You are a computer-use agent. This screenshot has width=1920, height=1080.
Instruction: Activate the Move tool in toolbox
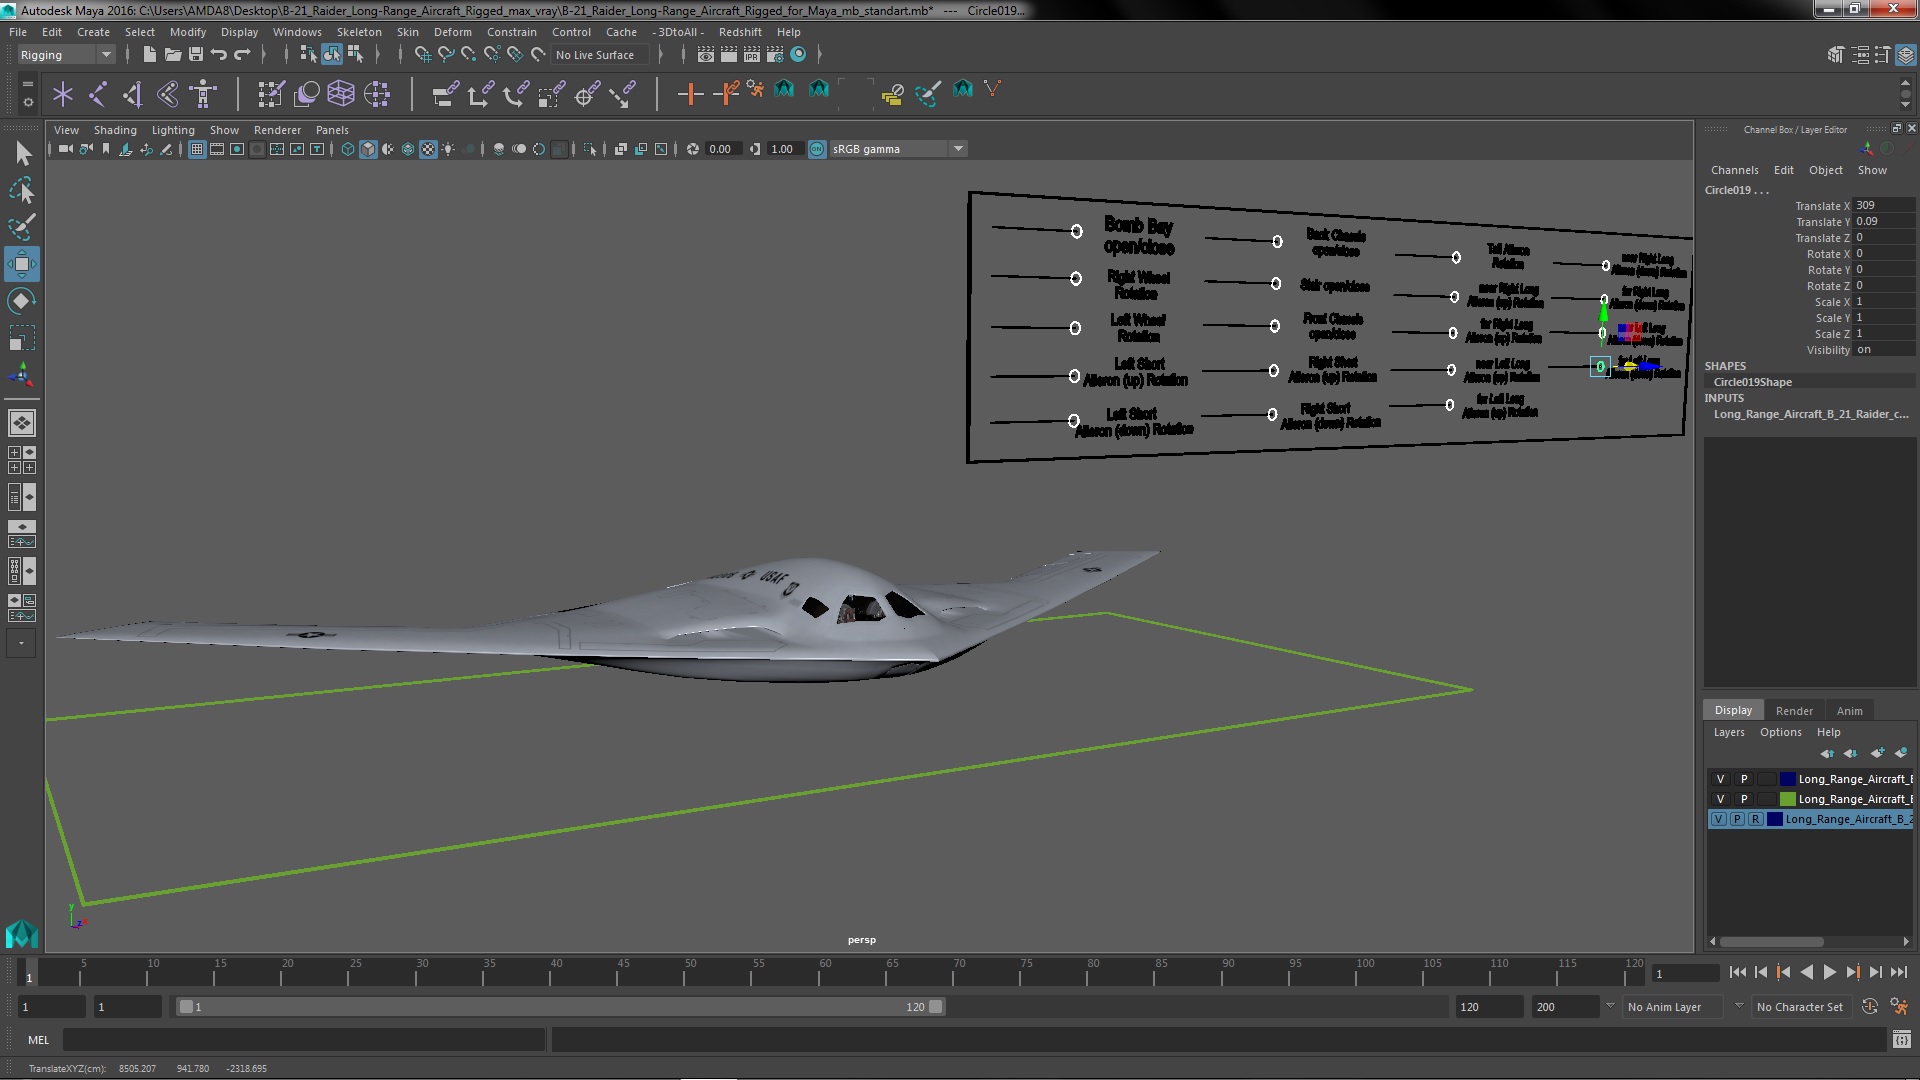tap(22, 264)
